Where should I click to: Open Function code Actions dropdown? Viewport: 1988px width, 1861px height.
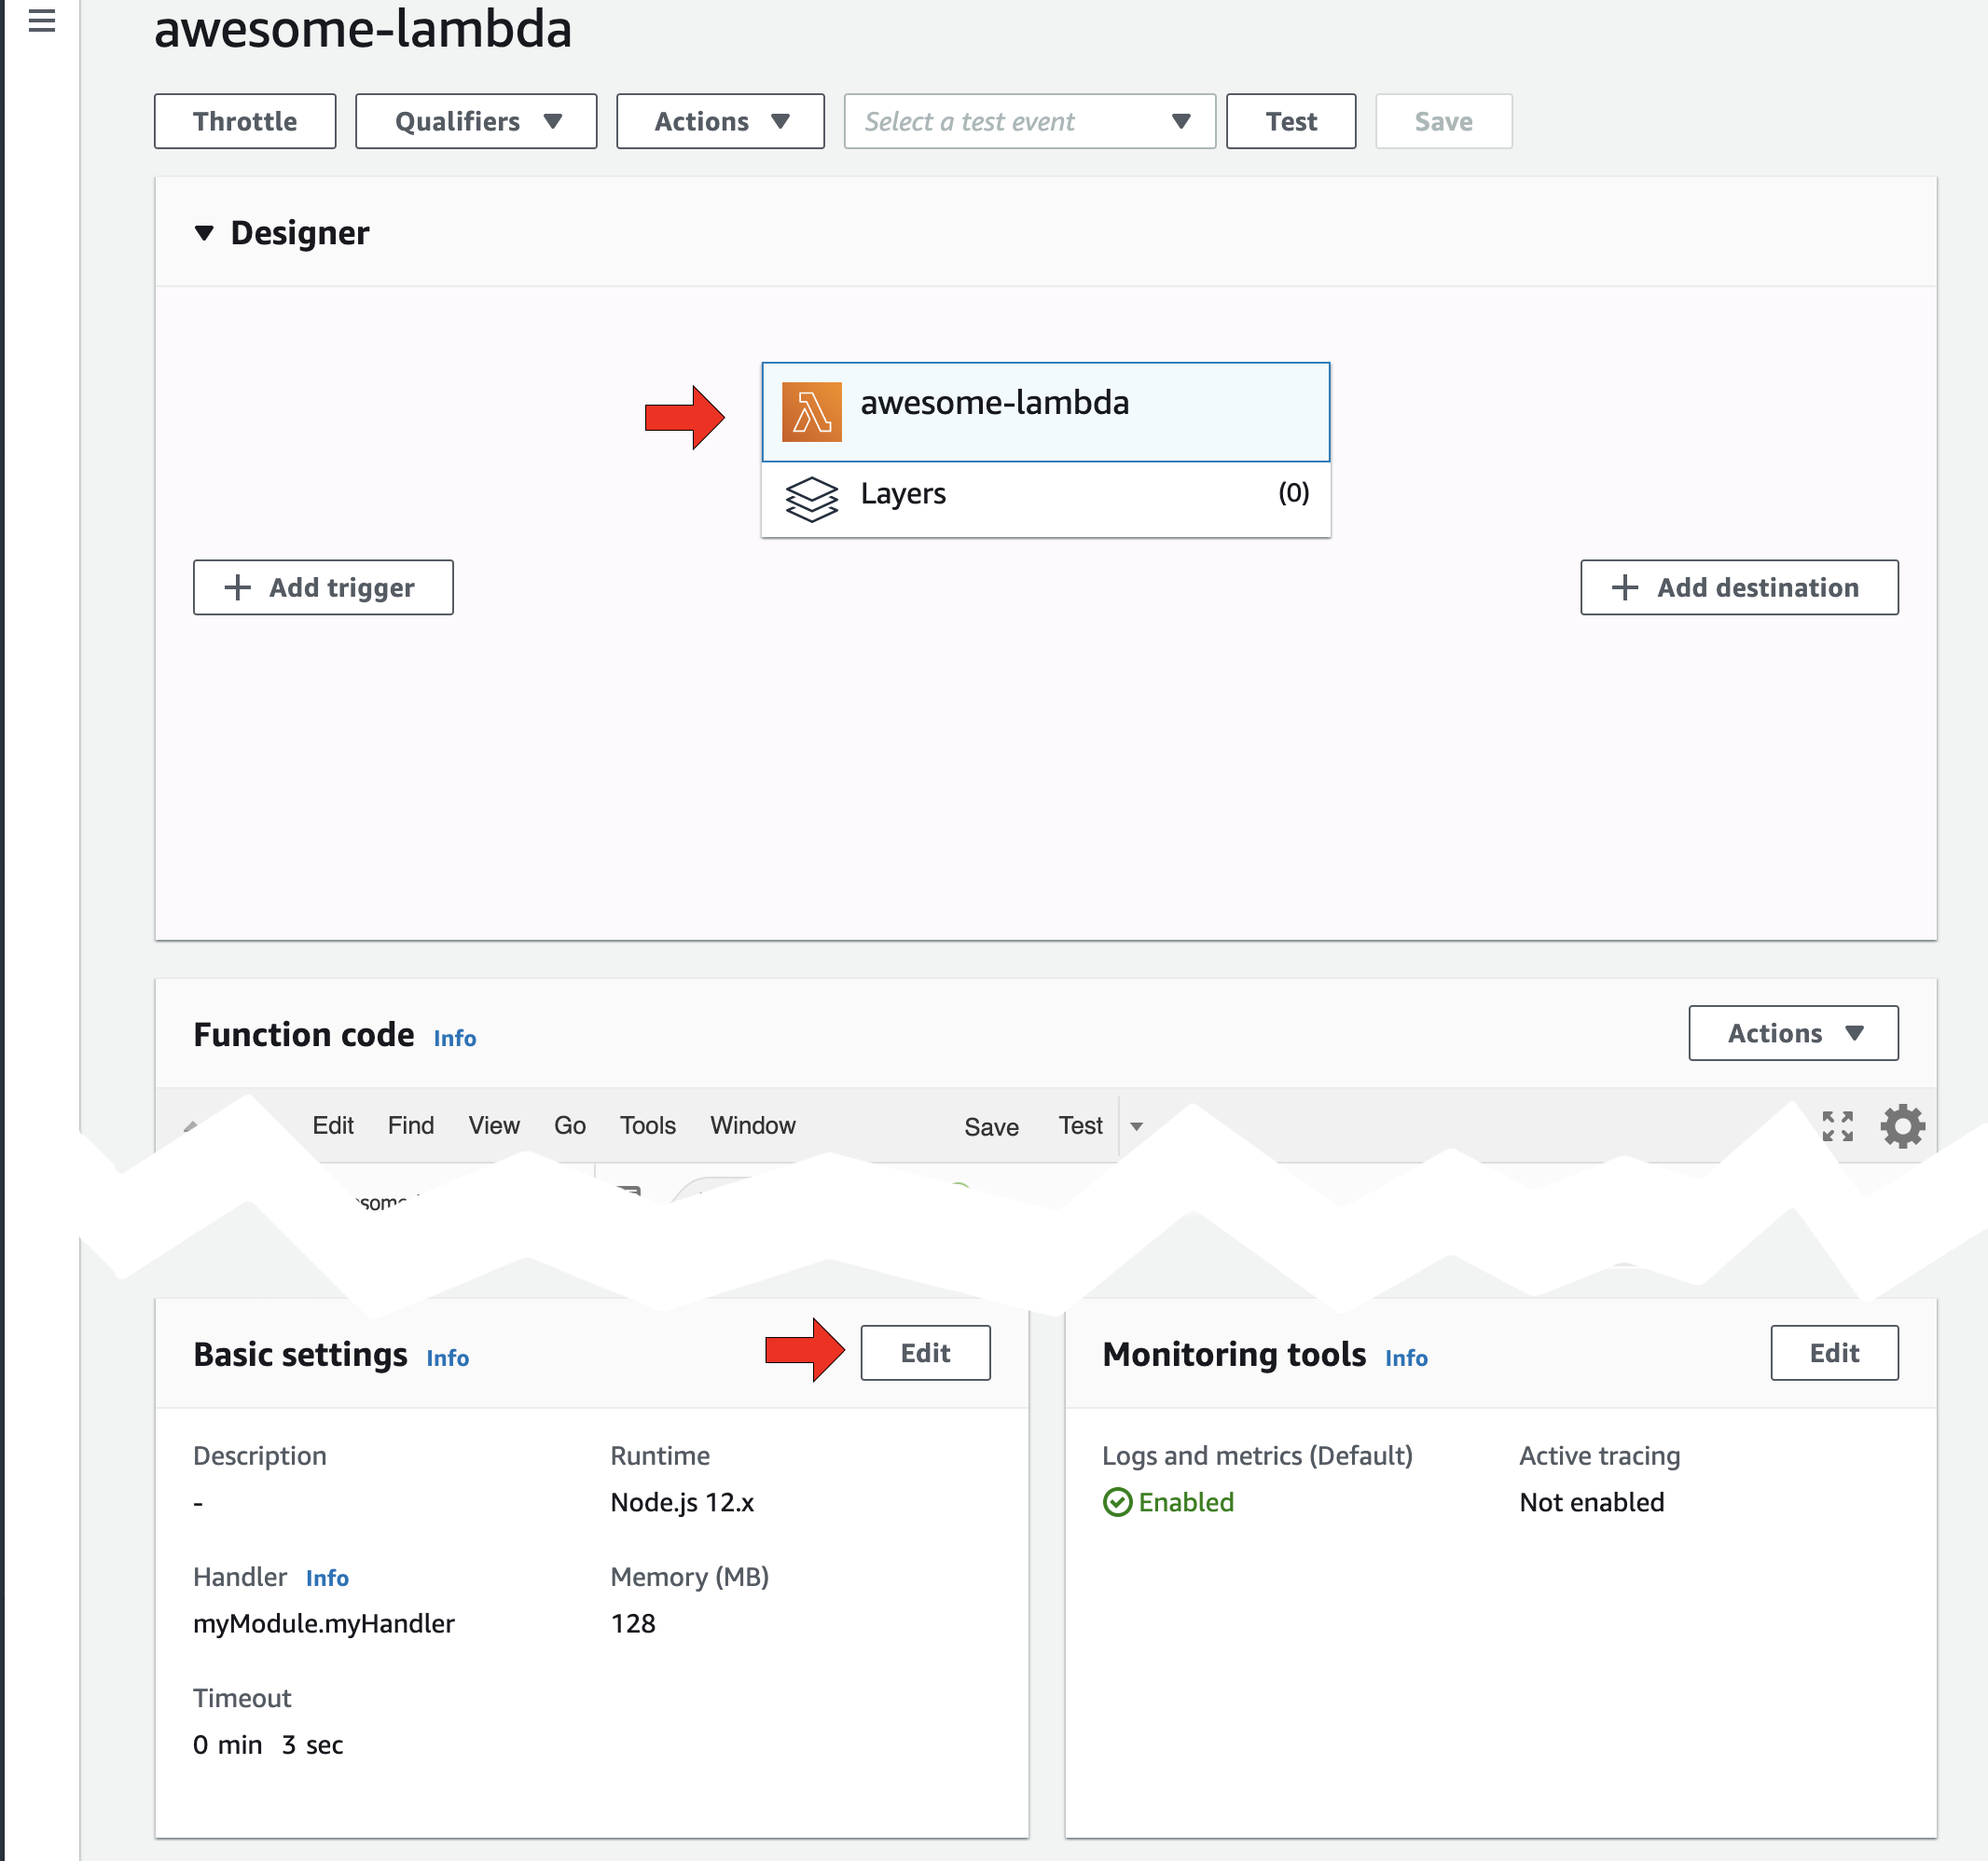1792,1033
